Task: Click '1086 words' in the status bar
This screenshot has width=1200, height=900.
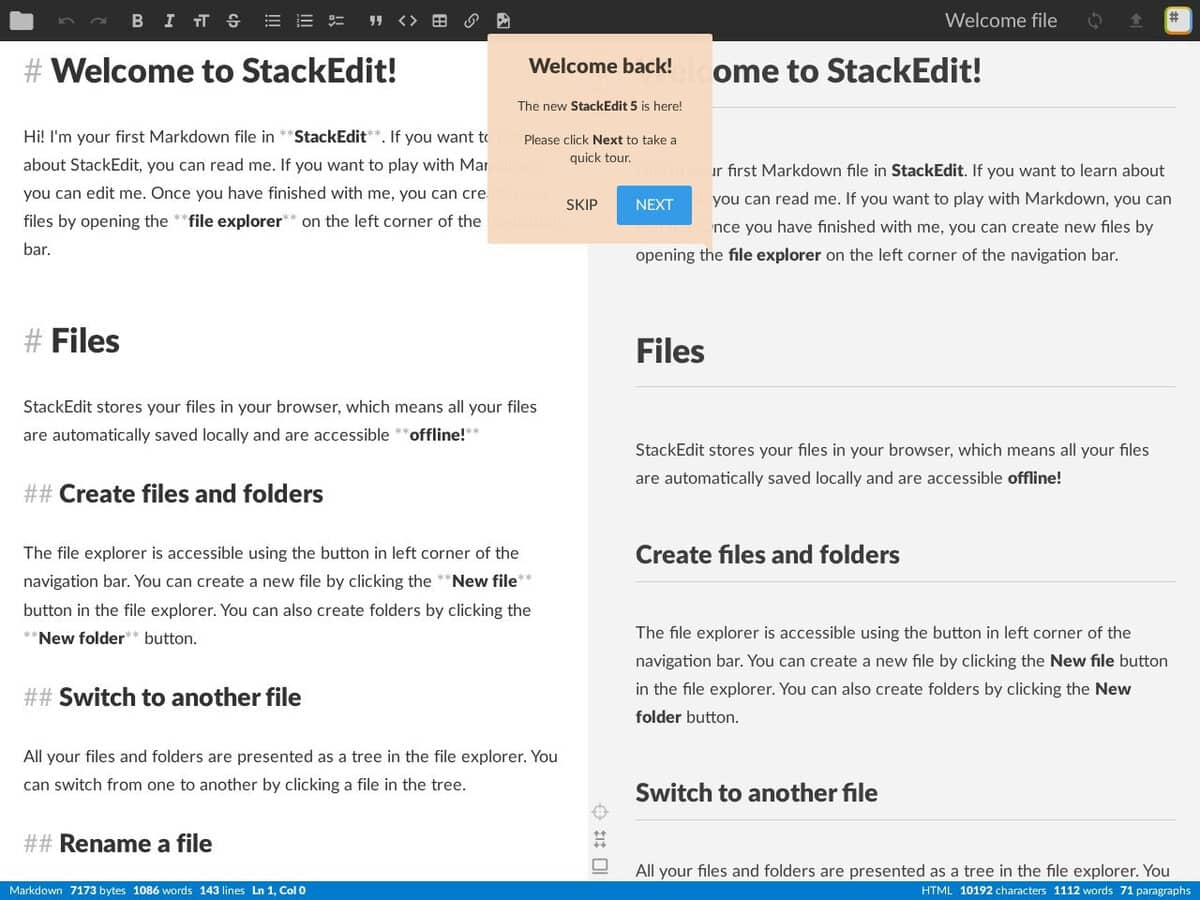Action: pyautogui.click(x=162, y=890)
